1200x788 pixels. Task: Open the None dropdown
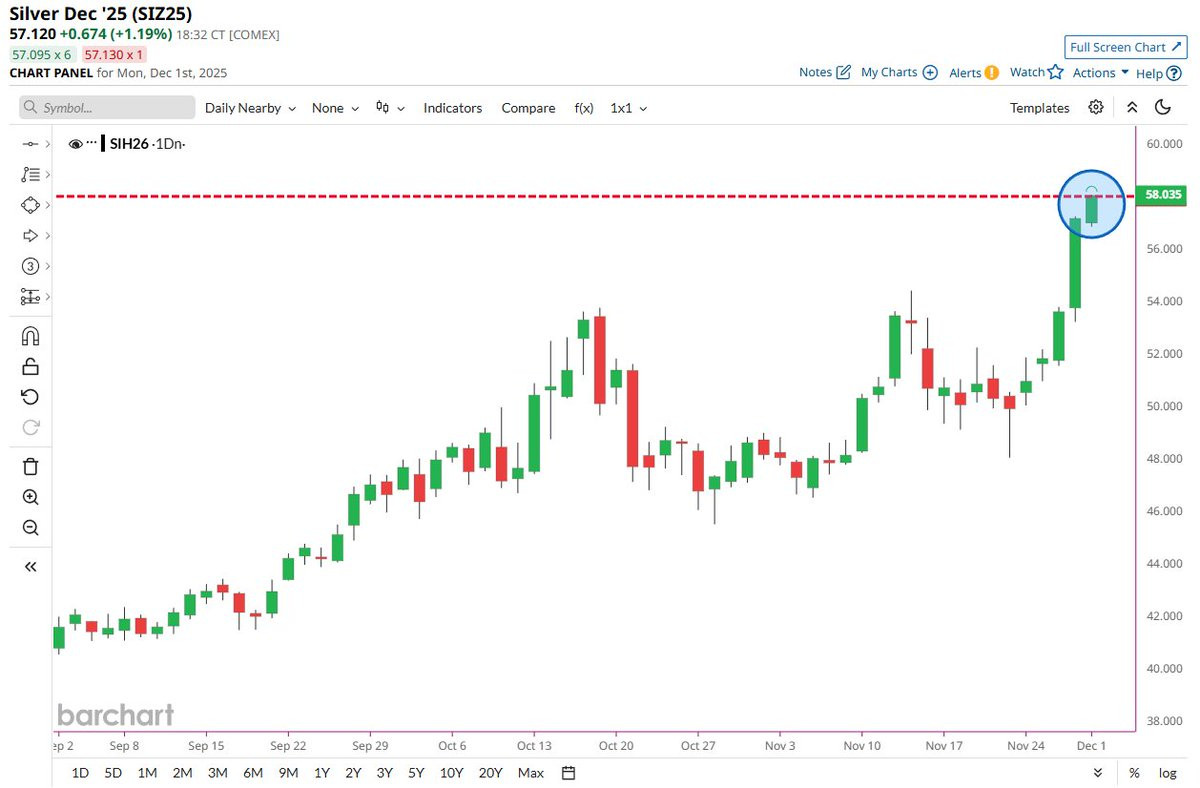point(334,108)
